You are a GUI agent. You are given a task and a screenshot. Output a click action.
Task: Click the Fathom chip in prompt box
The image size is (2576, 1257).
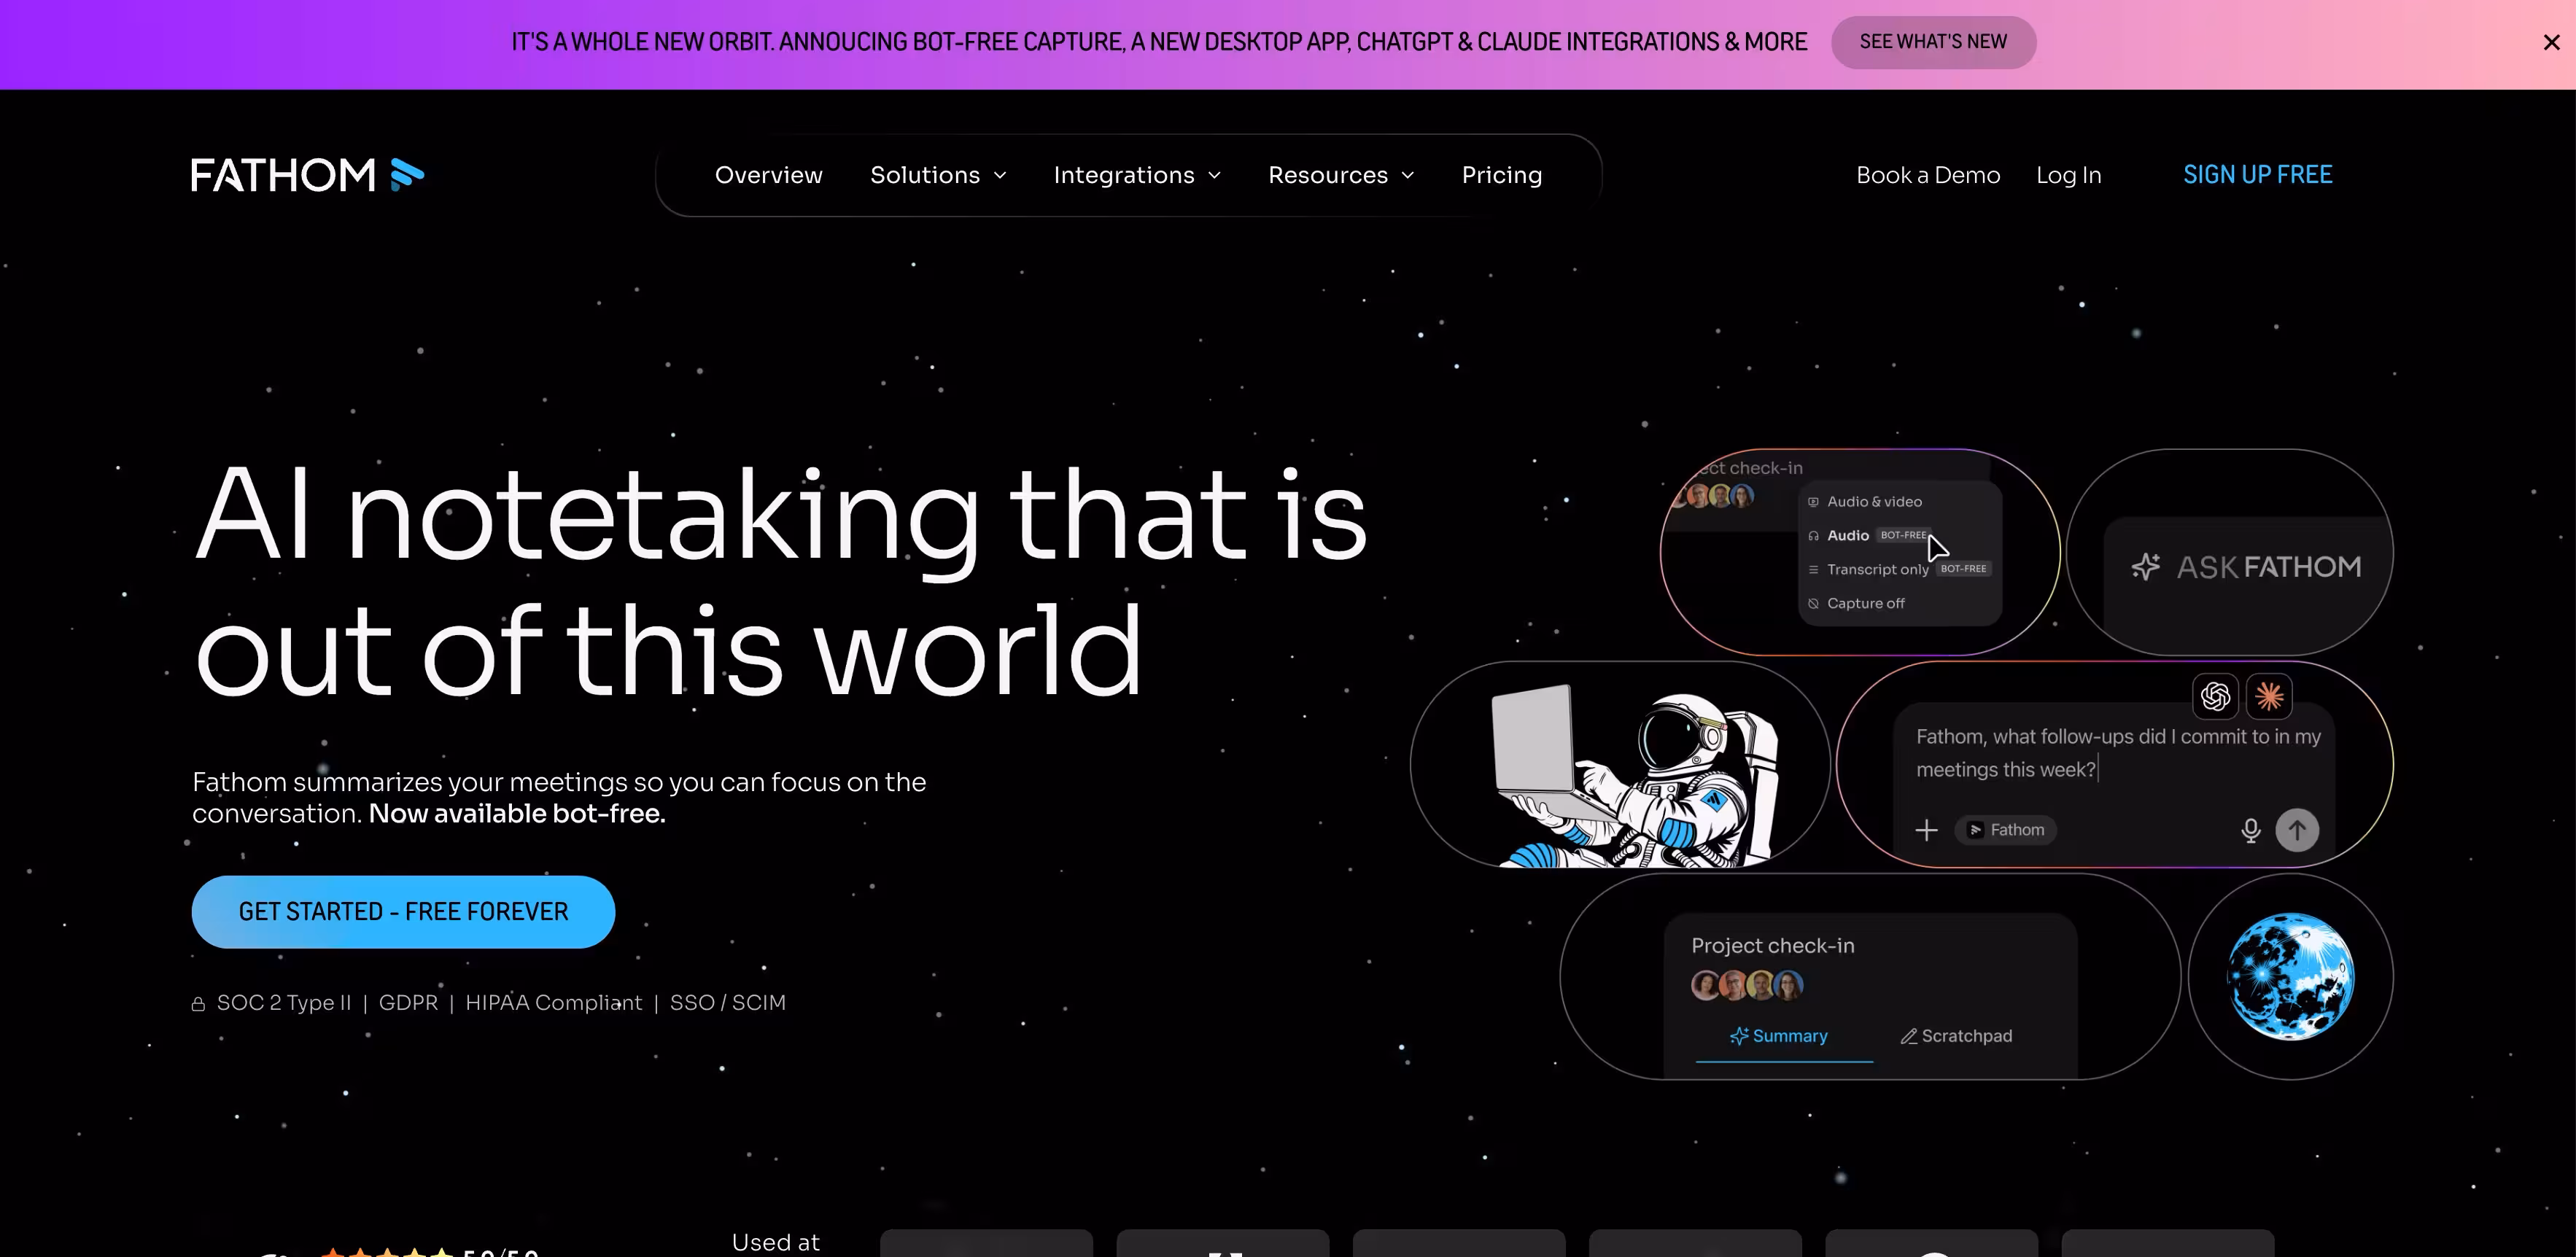click(x=2006, y=830)
